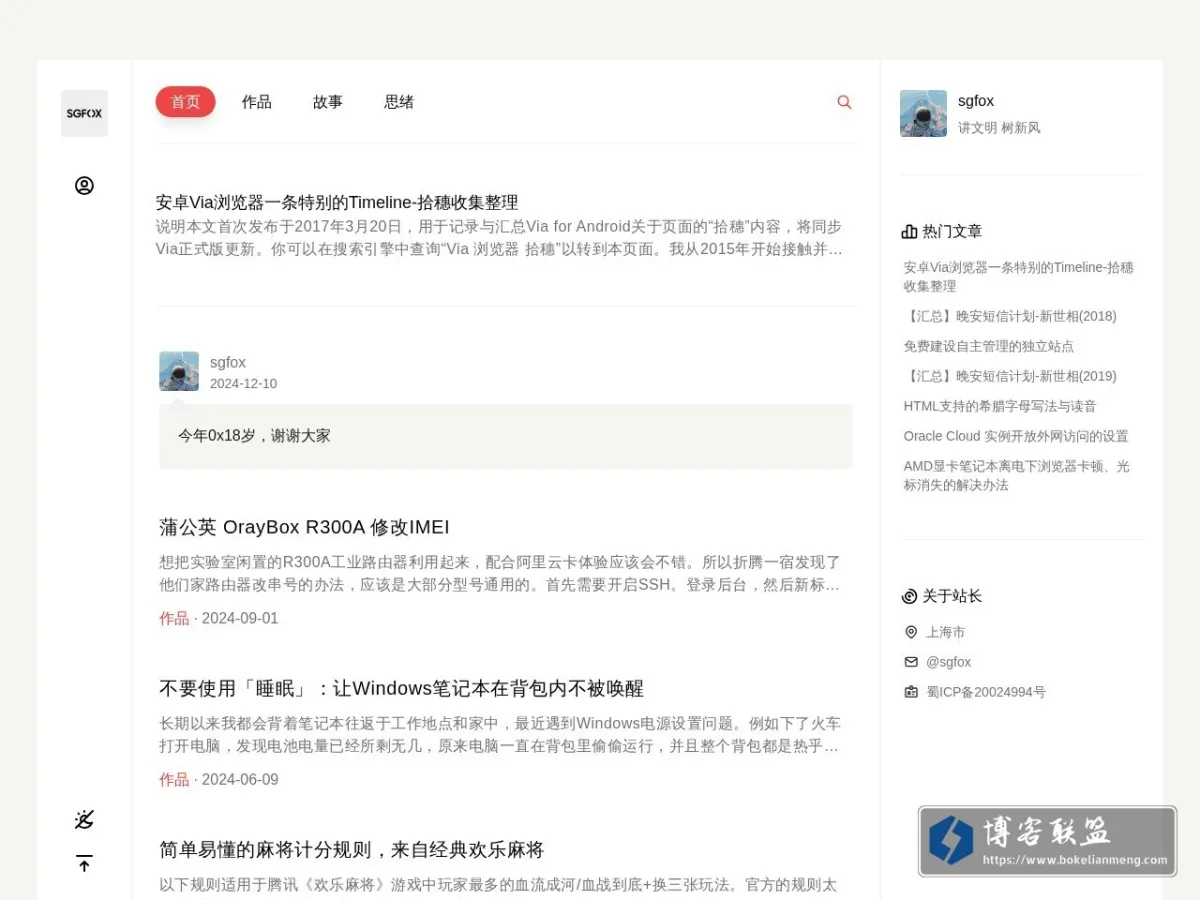
Task: Click sgfox name in right sidebar profile
Action: click(976, 101)
